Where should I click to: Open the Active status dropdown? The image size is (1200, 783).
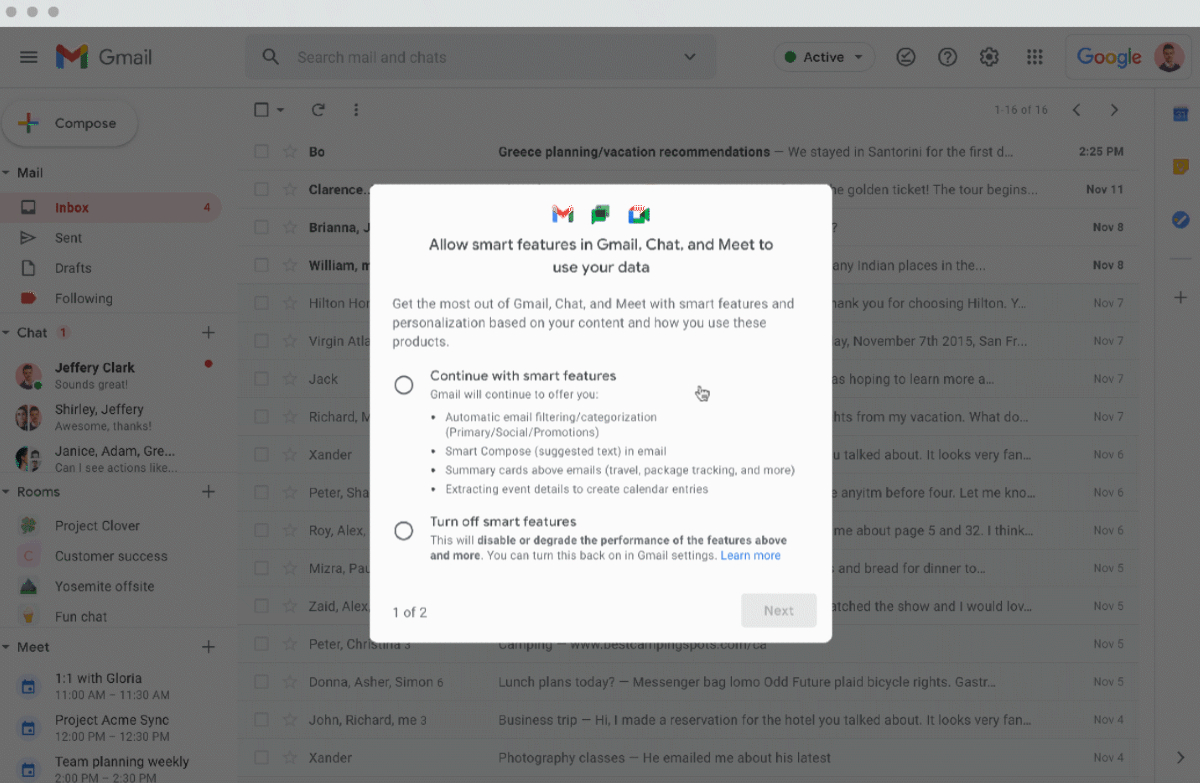click(824, 57)
